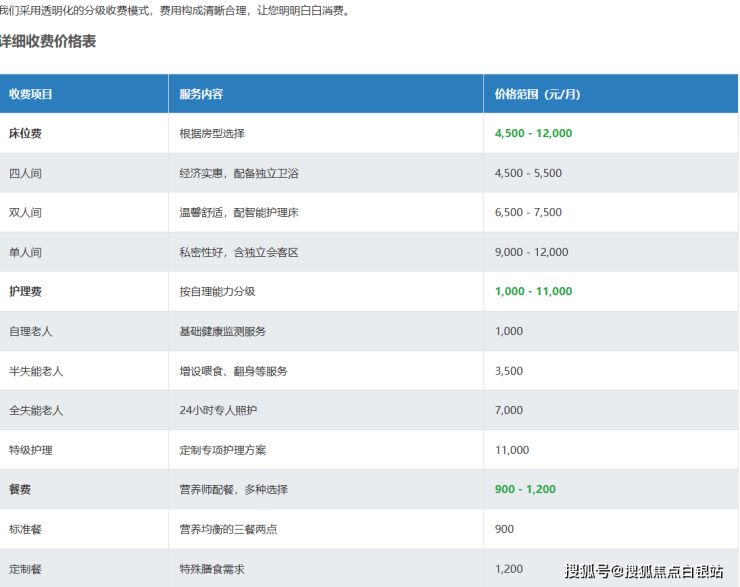The width and height of the screenshot is (740, 587).
Task: Click the 收费项目 column header
Action: tap(31, 94)
